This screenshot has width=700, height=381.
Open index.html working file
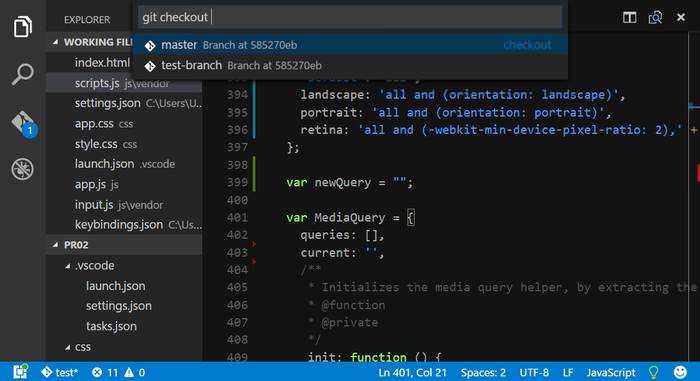(x=102, y=63)
